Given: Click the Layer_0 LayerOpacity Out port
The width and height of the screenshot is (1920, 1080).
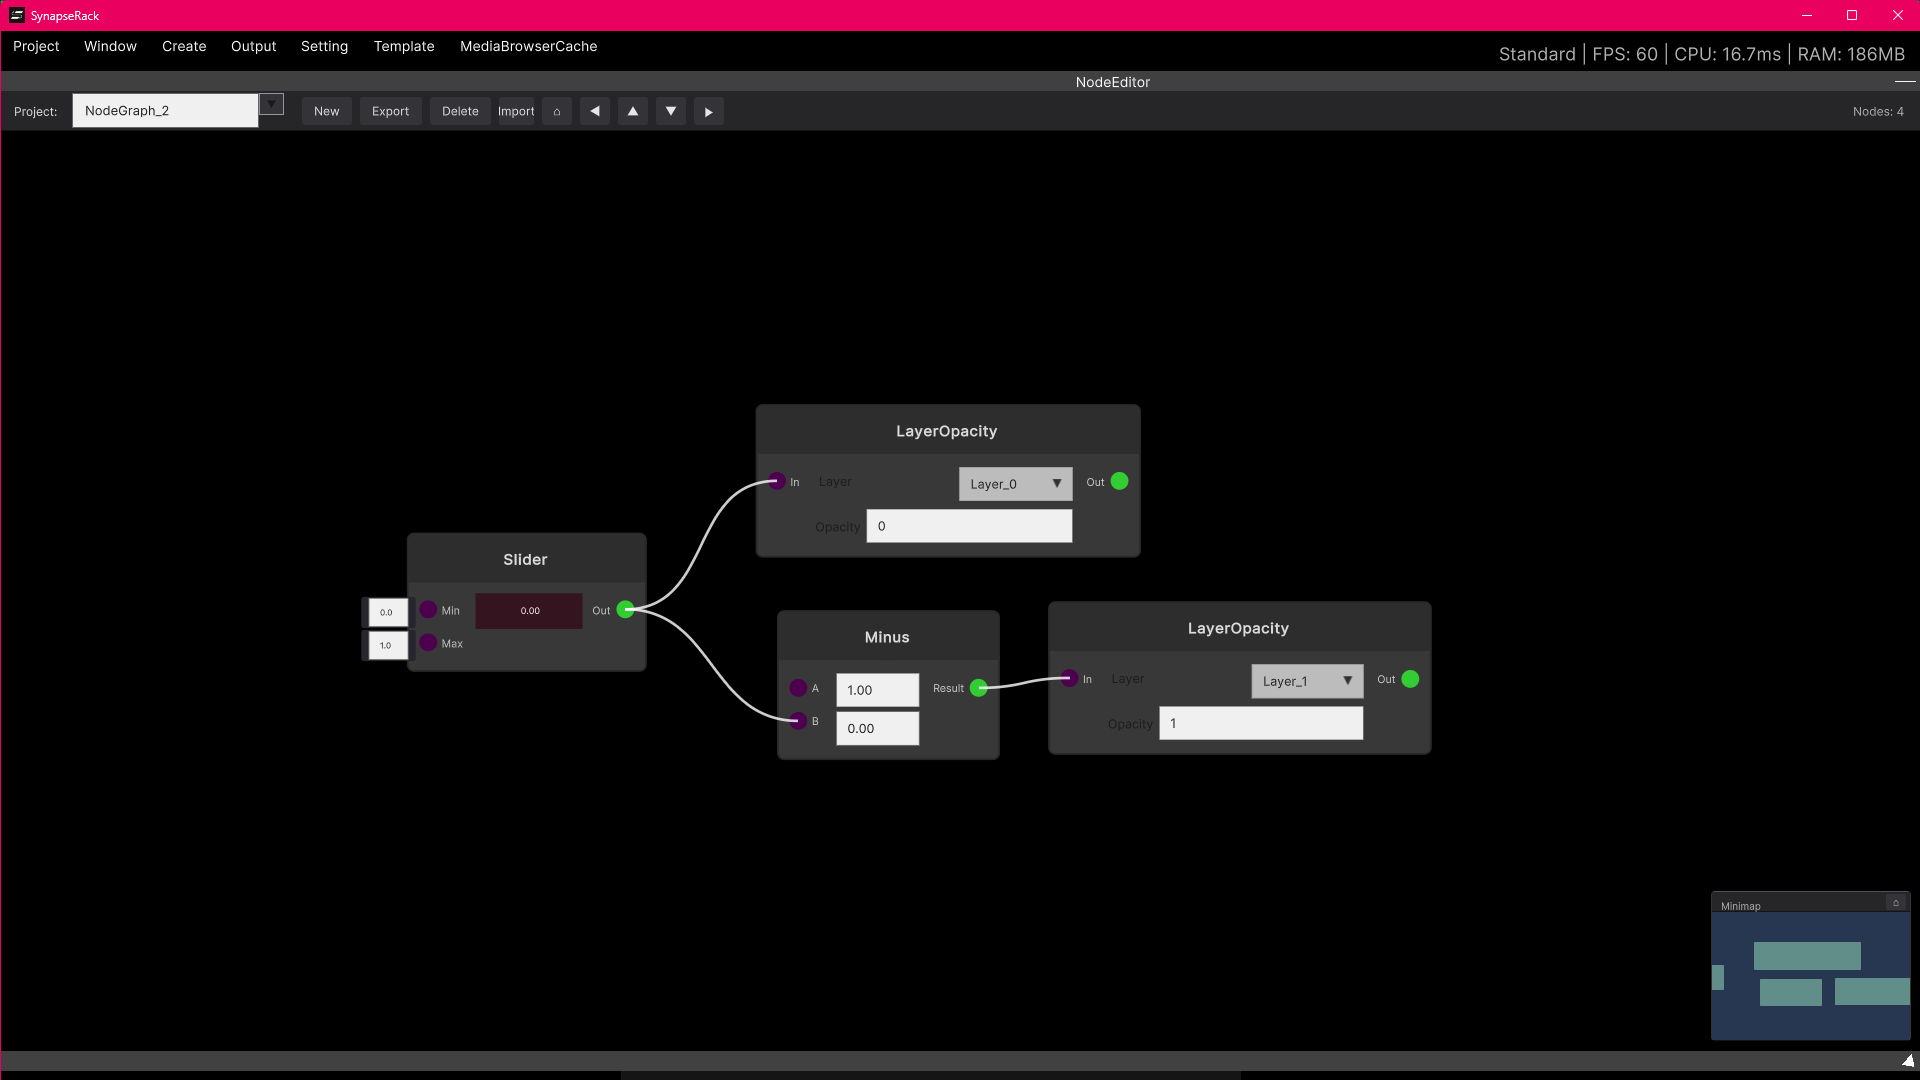Looking at the screenshot, I should (x=1120, y=482).
